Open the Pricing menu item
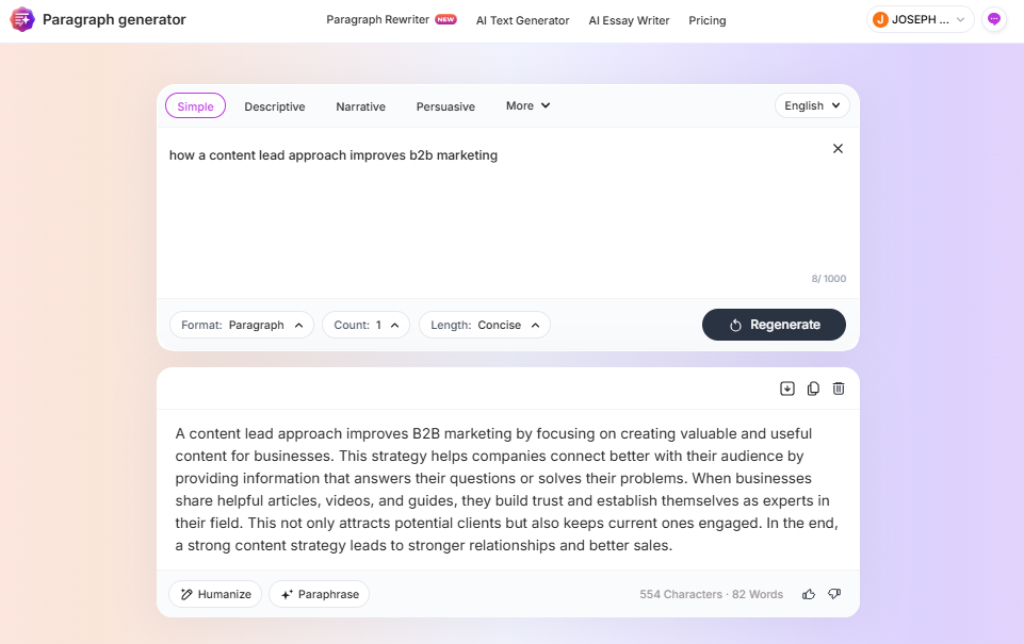The width and height of the screenshot is (1024, 644). 707,20
